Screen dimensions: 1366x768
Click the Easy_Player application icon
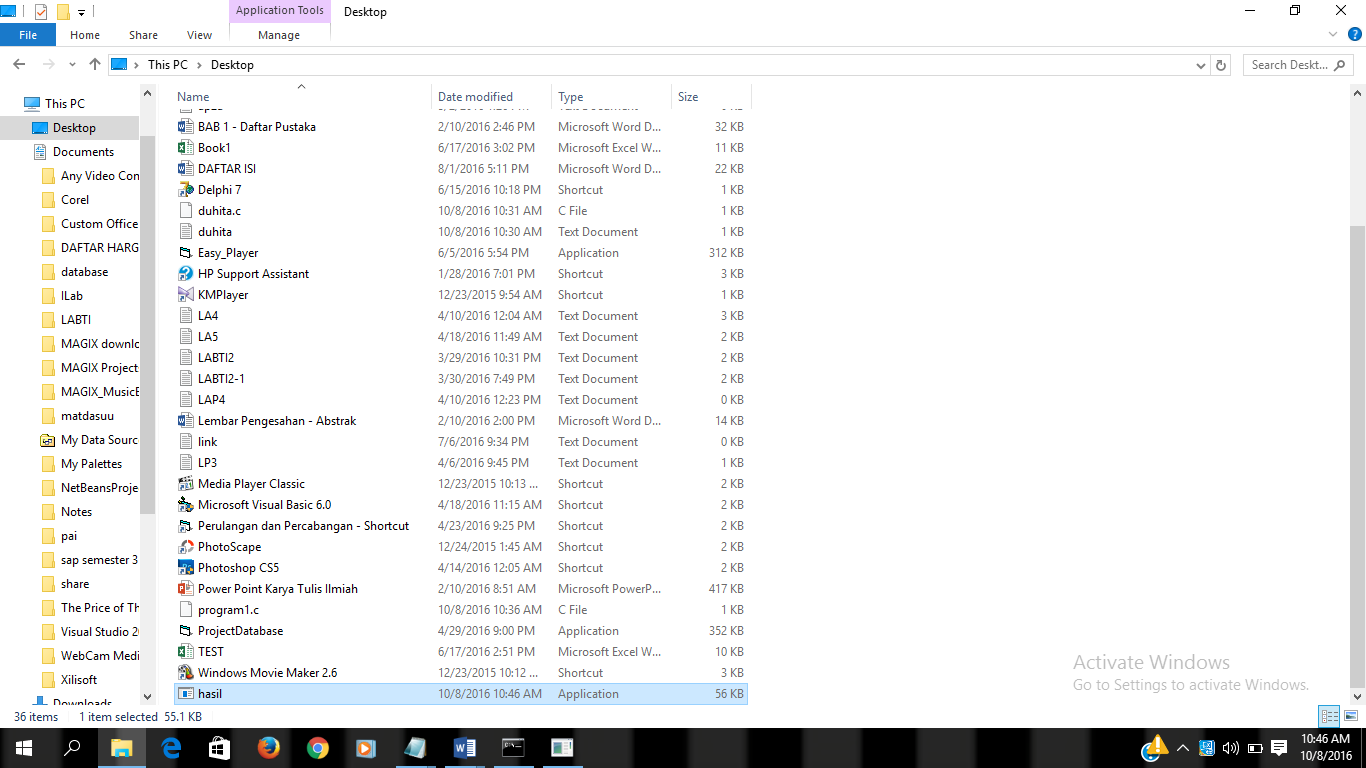tap(185, 253)
